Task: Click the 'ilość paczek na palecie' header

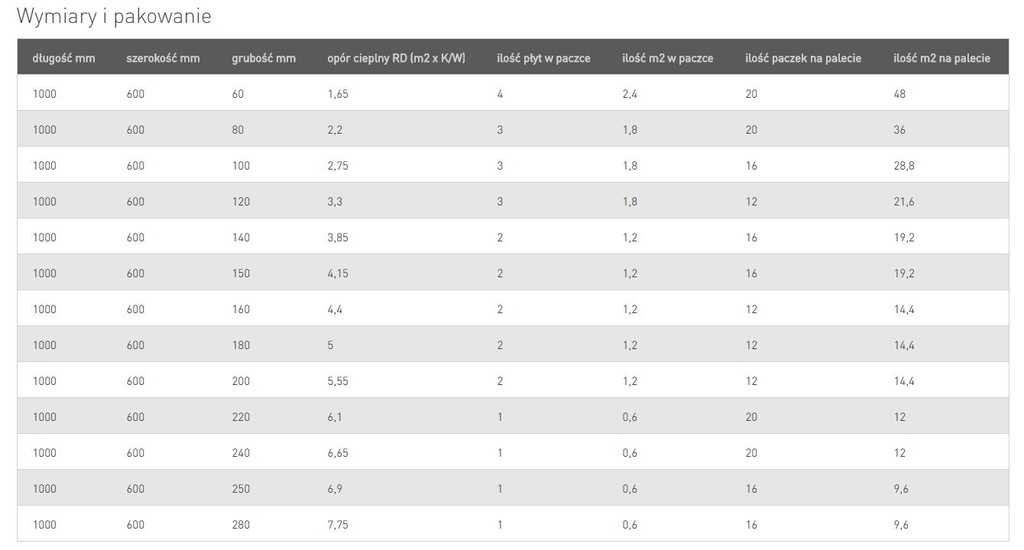Action: 803,58
